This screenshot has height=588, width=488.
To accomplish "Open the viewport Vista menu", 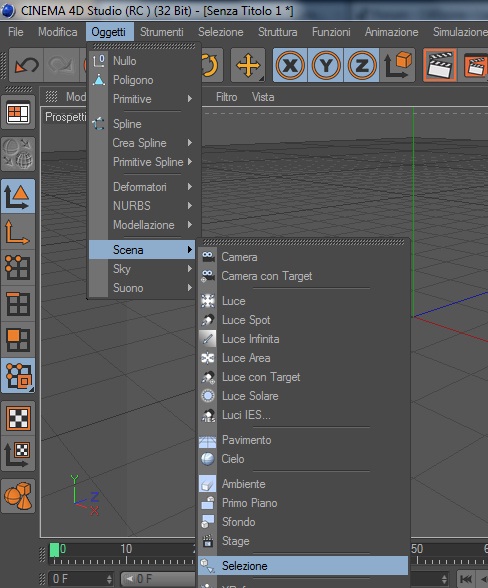I will click(263, 97).
